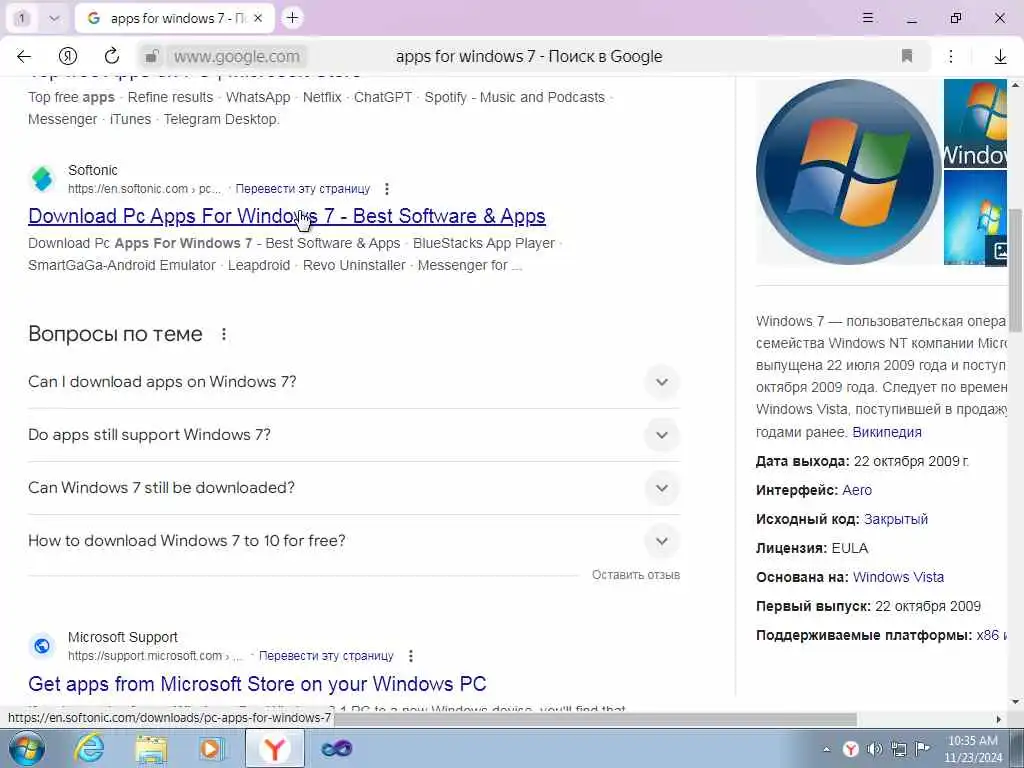
Task: Click the 'Microsoft Support' site name text
Action: click(x=123, y=637)
